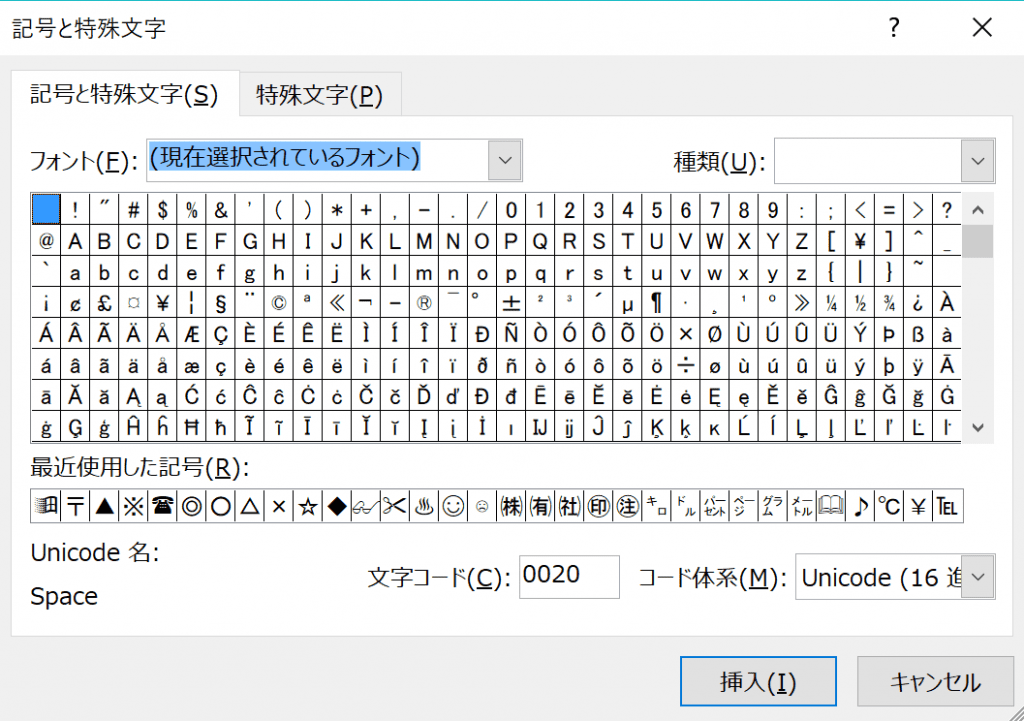1024x721 pixels.
Task: Select the music note recent symbol
Action: (x=860, y=507)
